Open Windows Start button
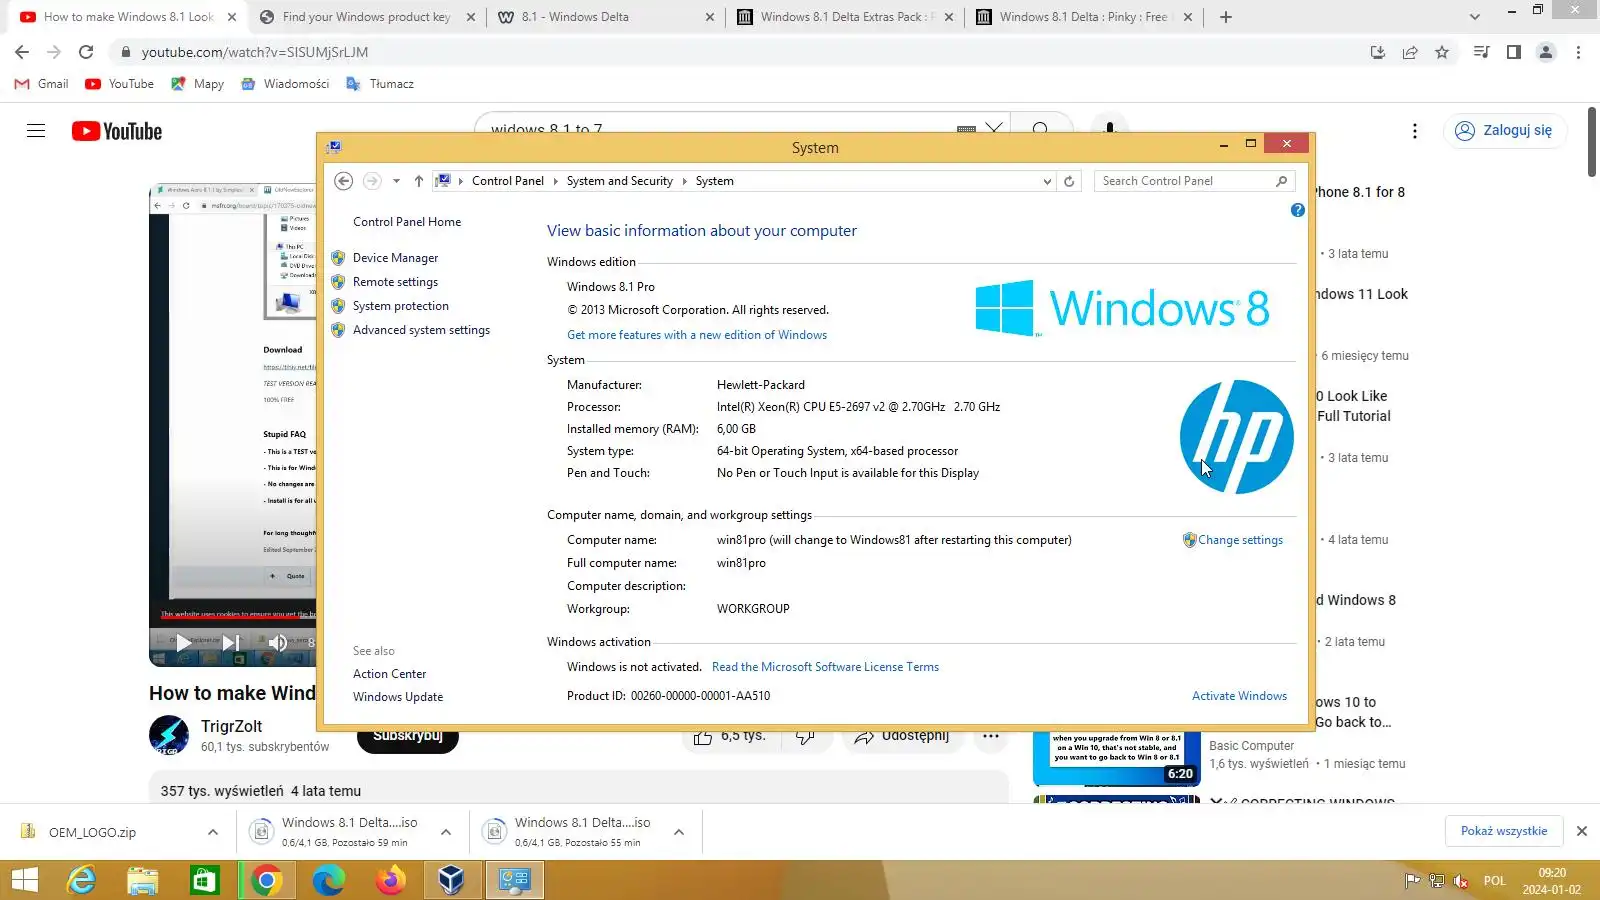 pyautogui.click(x=25, y=880)
